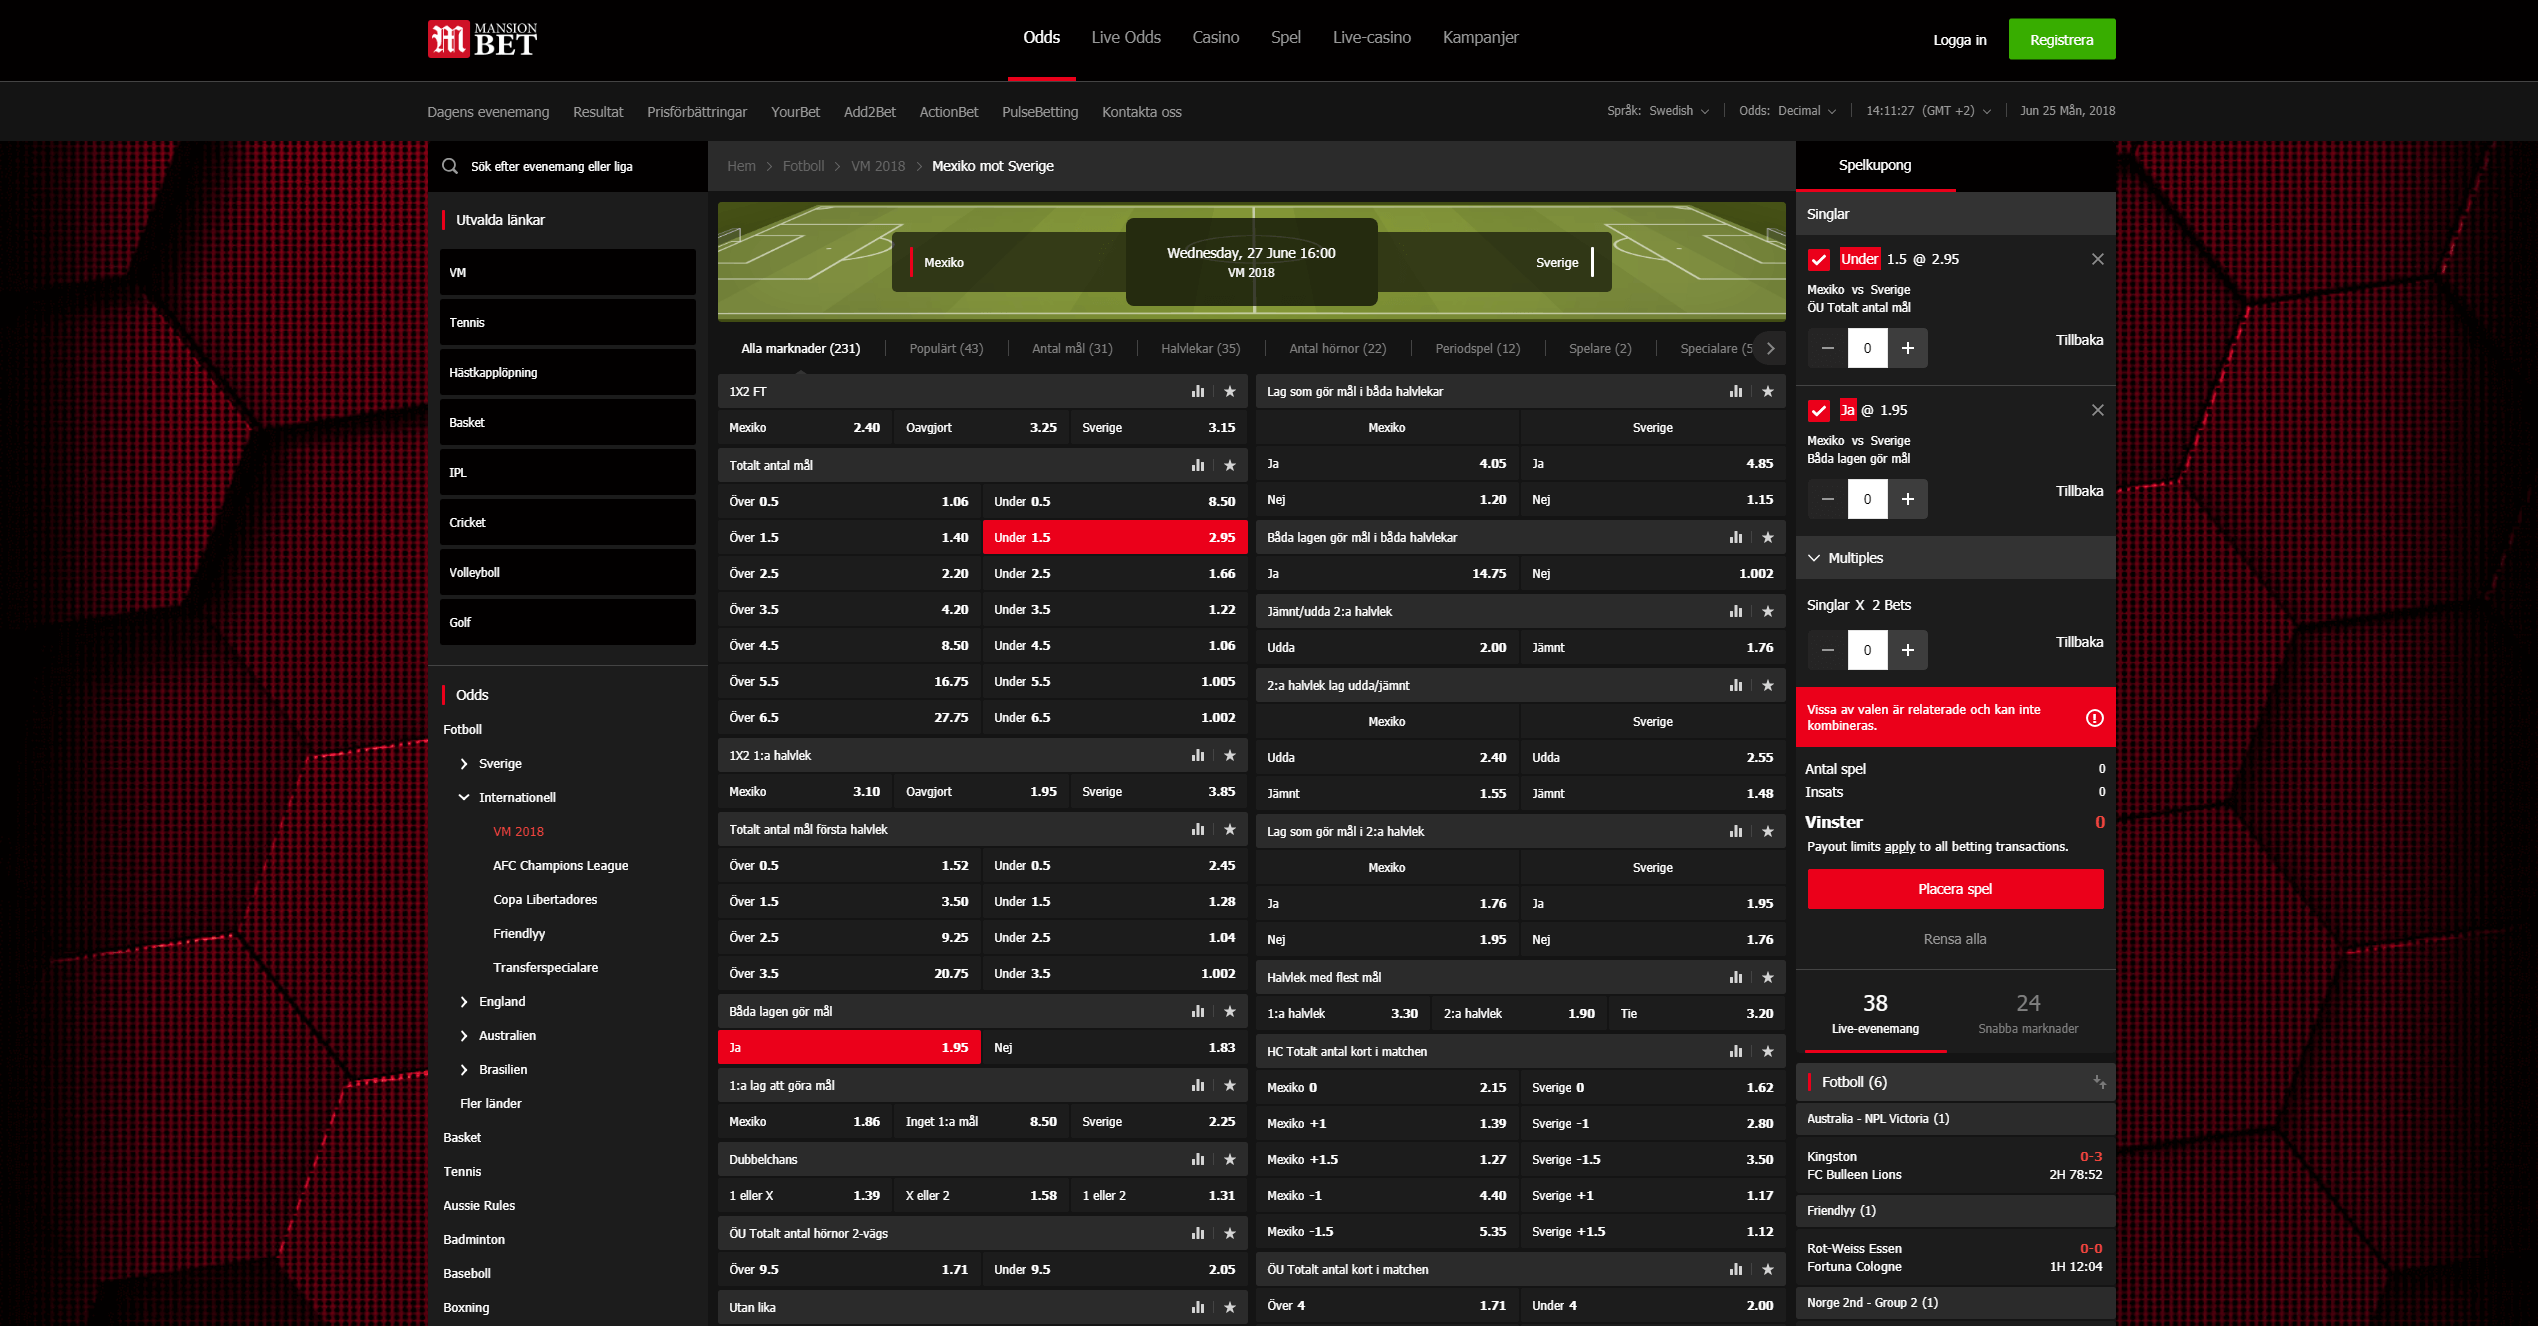Open the Live Odds navigation tab
The height and width of the screenshot is (1326, 2538).
point(1126,37)
